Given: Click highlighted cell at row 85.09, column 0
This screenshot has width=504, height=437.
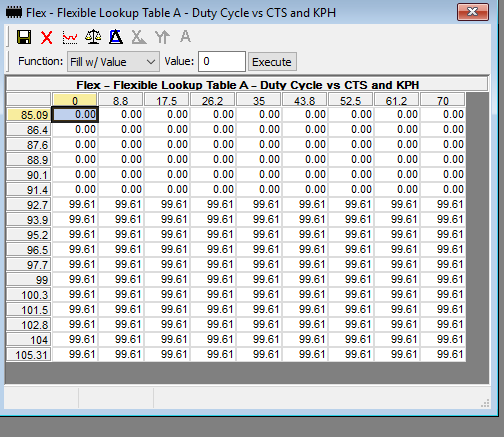Looking at the screenshot, I should click(x=75, y=114).
